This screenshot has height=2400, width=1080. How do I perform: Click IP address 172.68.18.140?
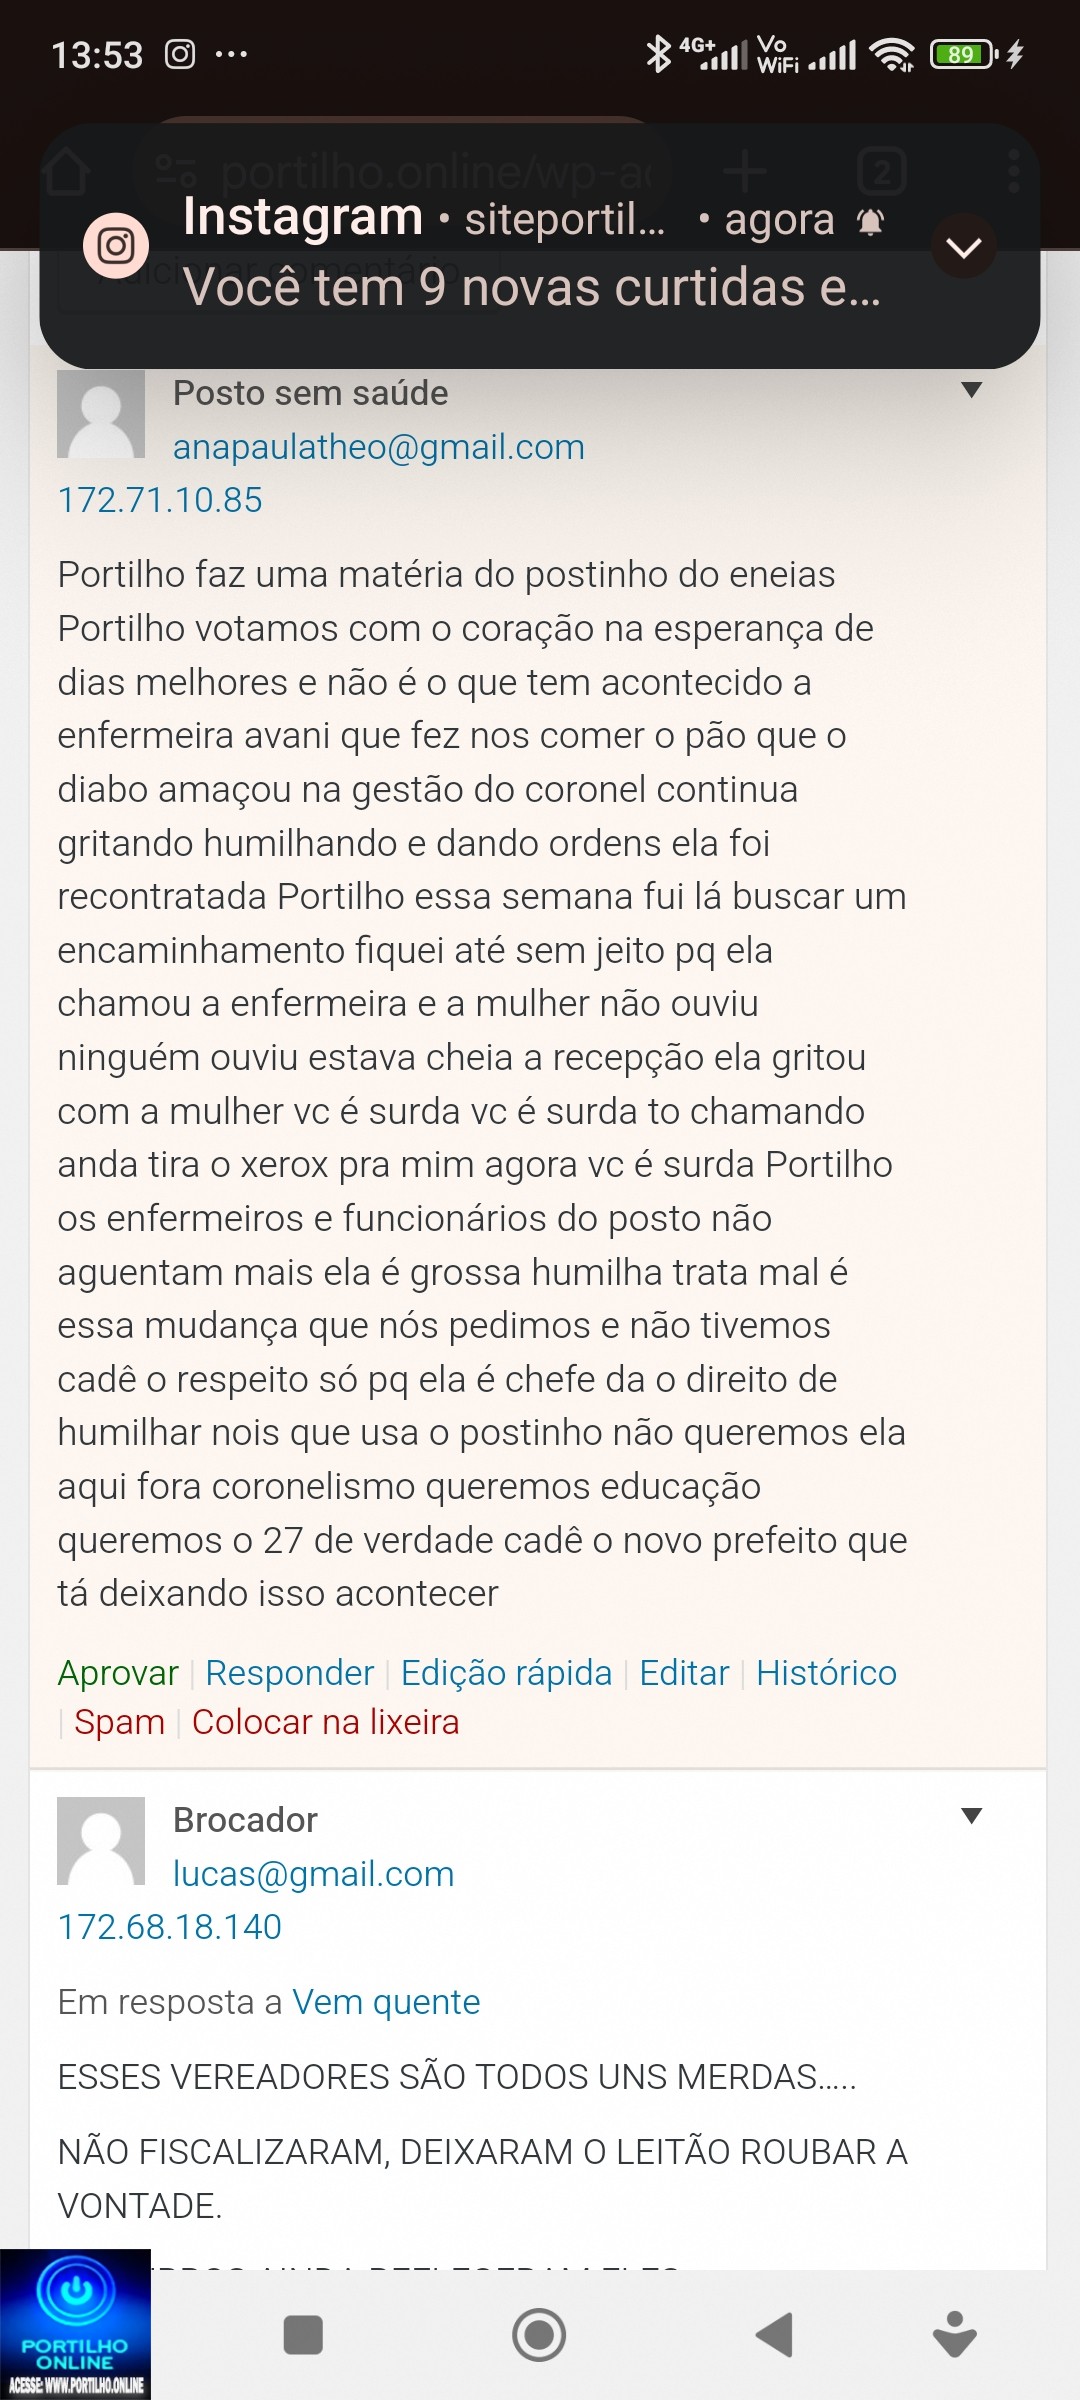pos(170,1927)
